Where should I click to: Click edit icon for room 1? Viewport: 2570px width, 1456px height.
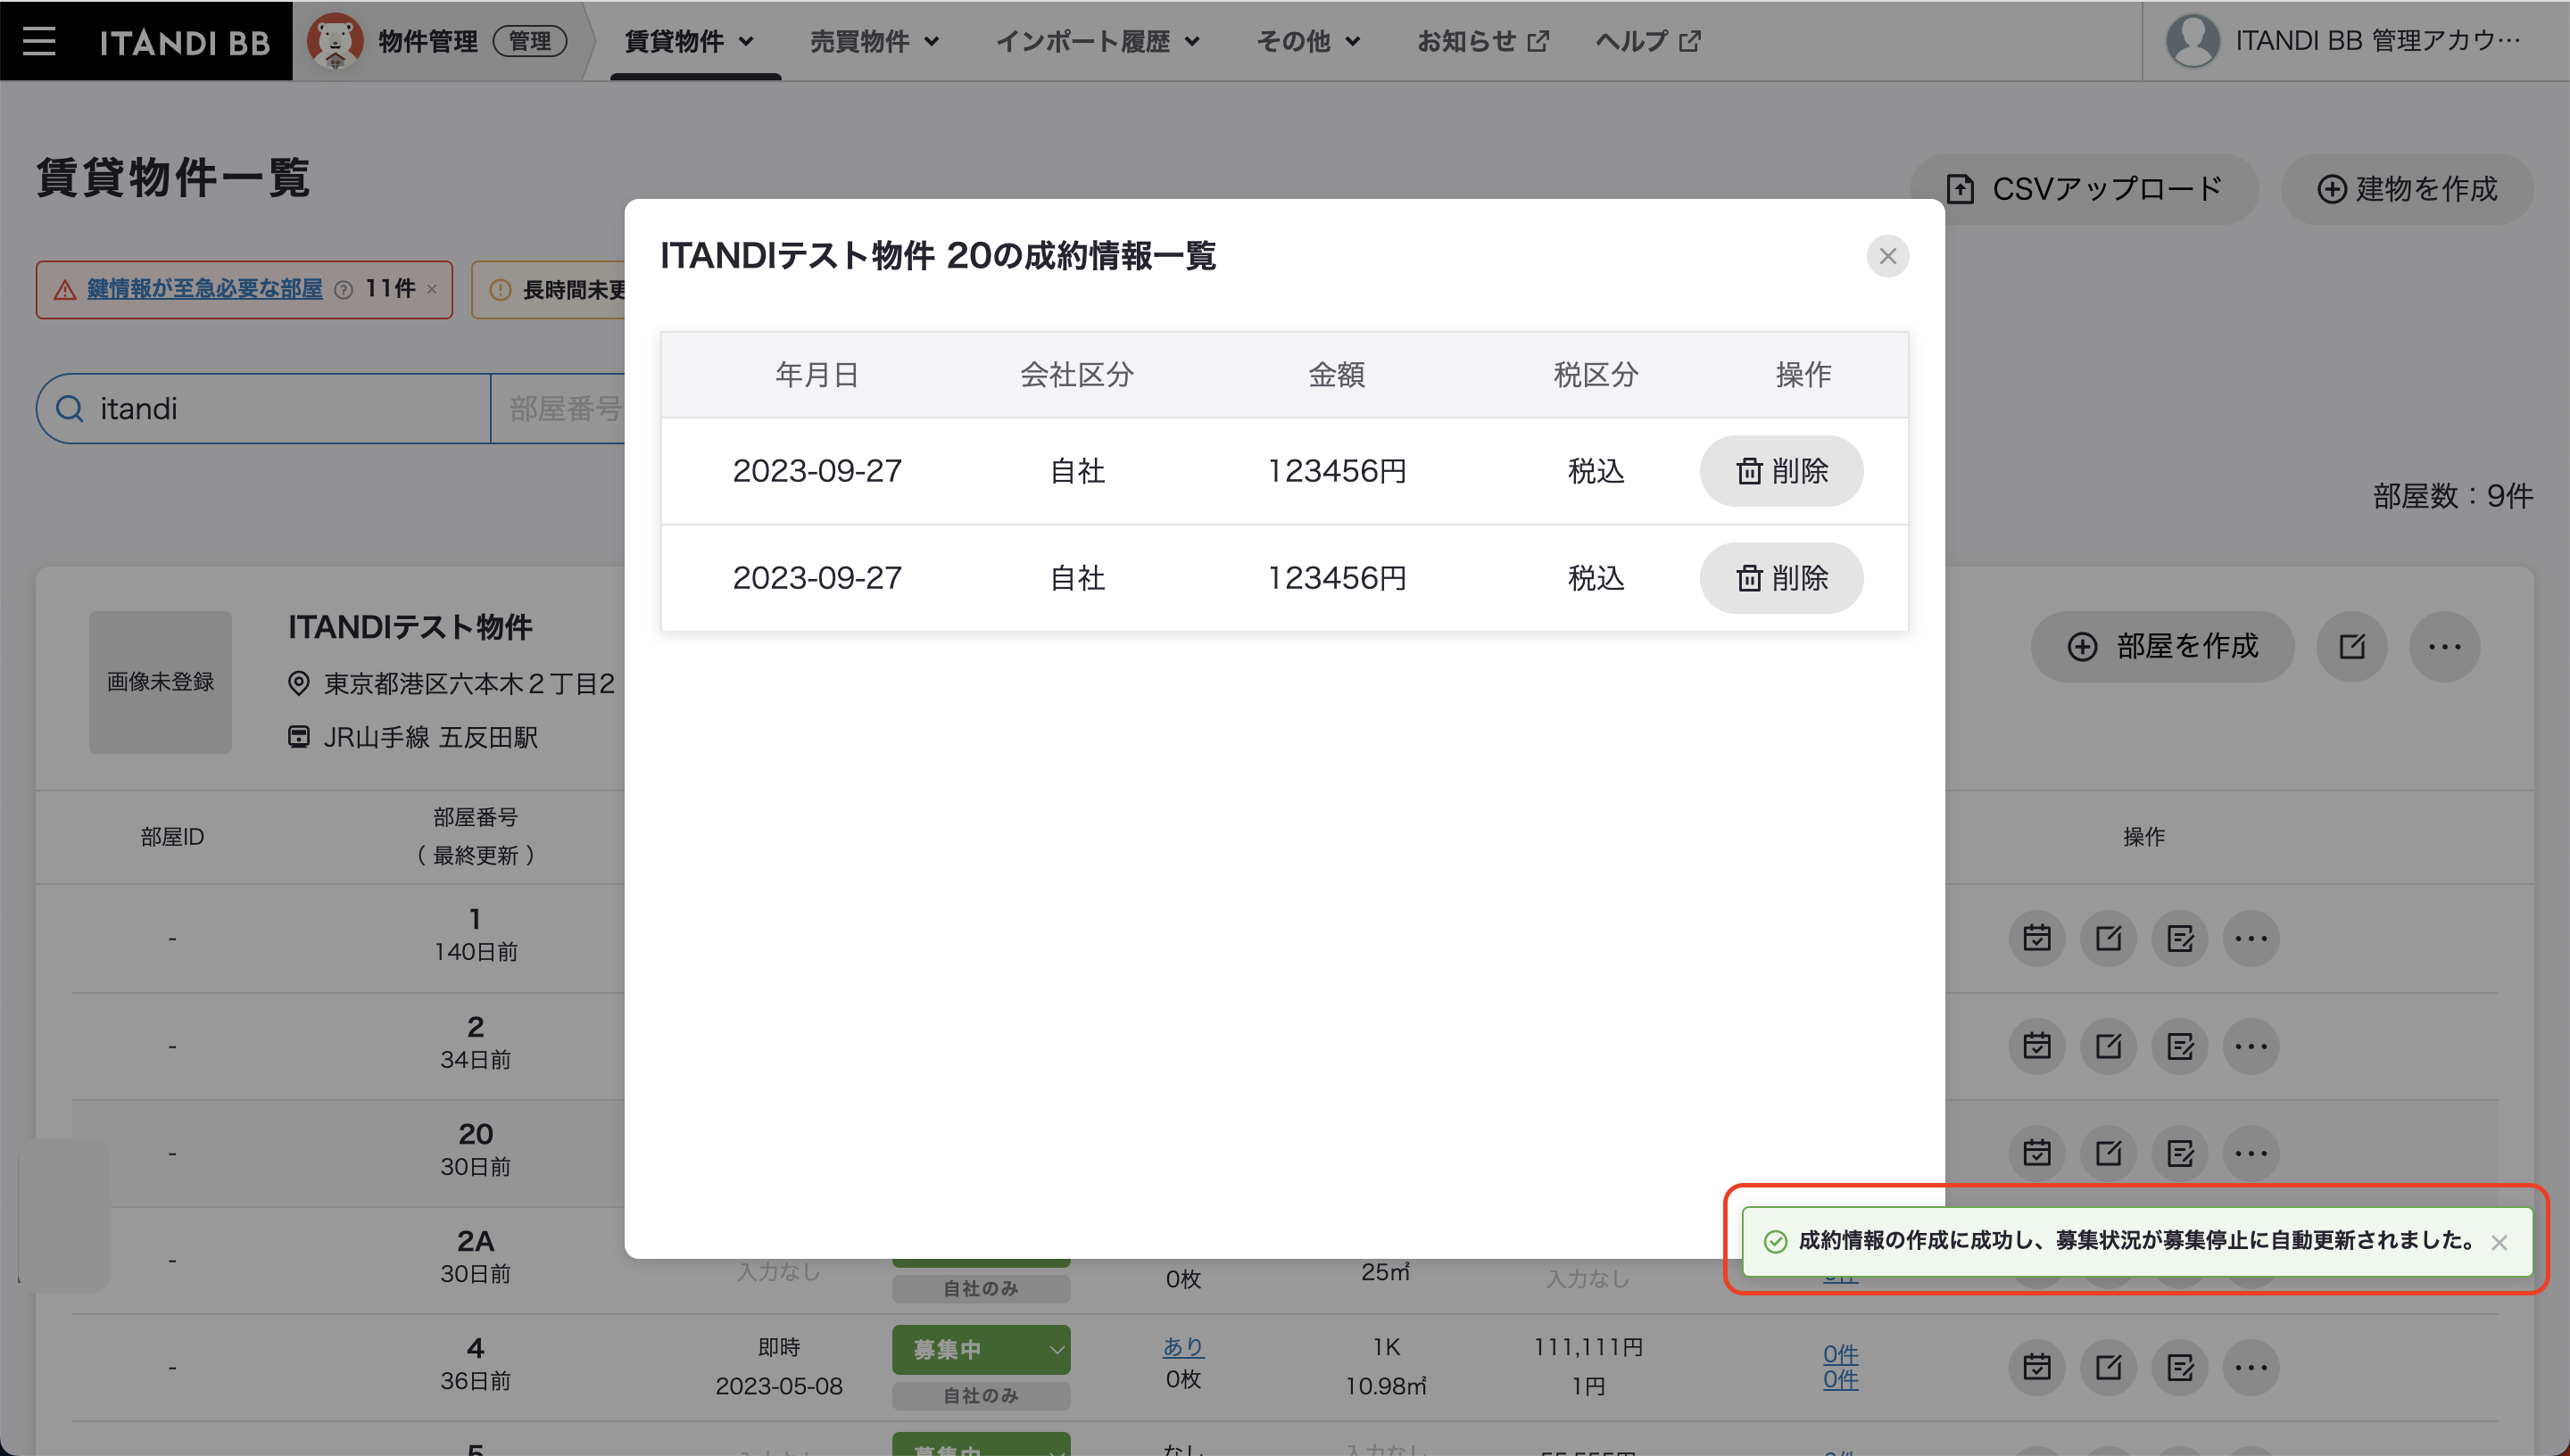pyautogui.click(x=2108, y=939)
